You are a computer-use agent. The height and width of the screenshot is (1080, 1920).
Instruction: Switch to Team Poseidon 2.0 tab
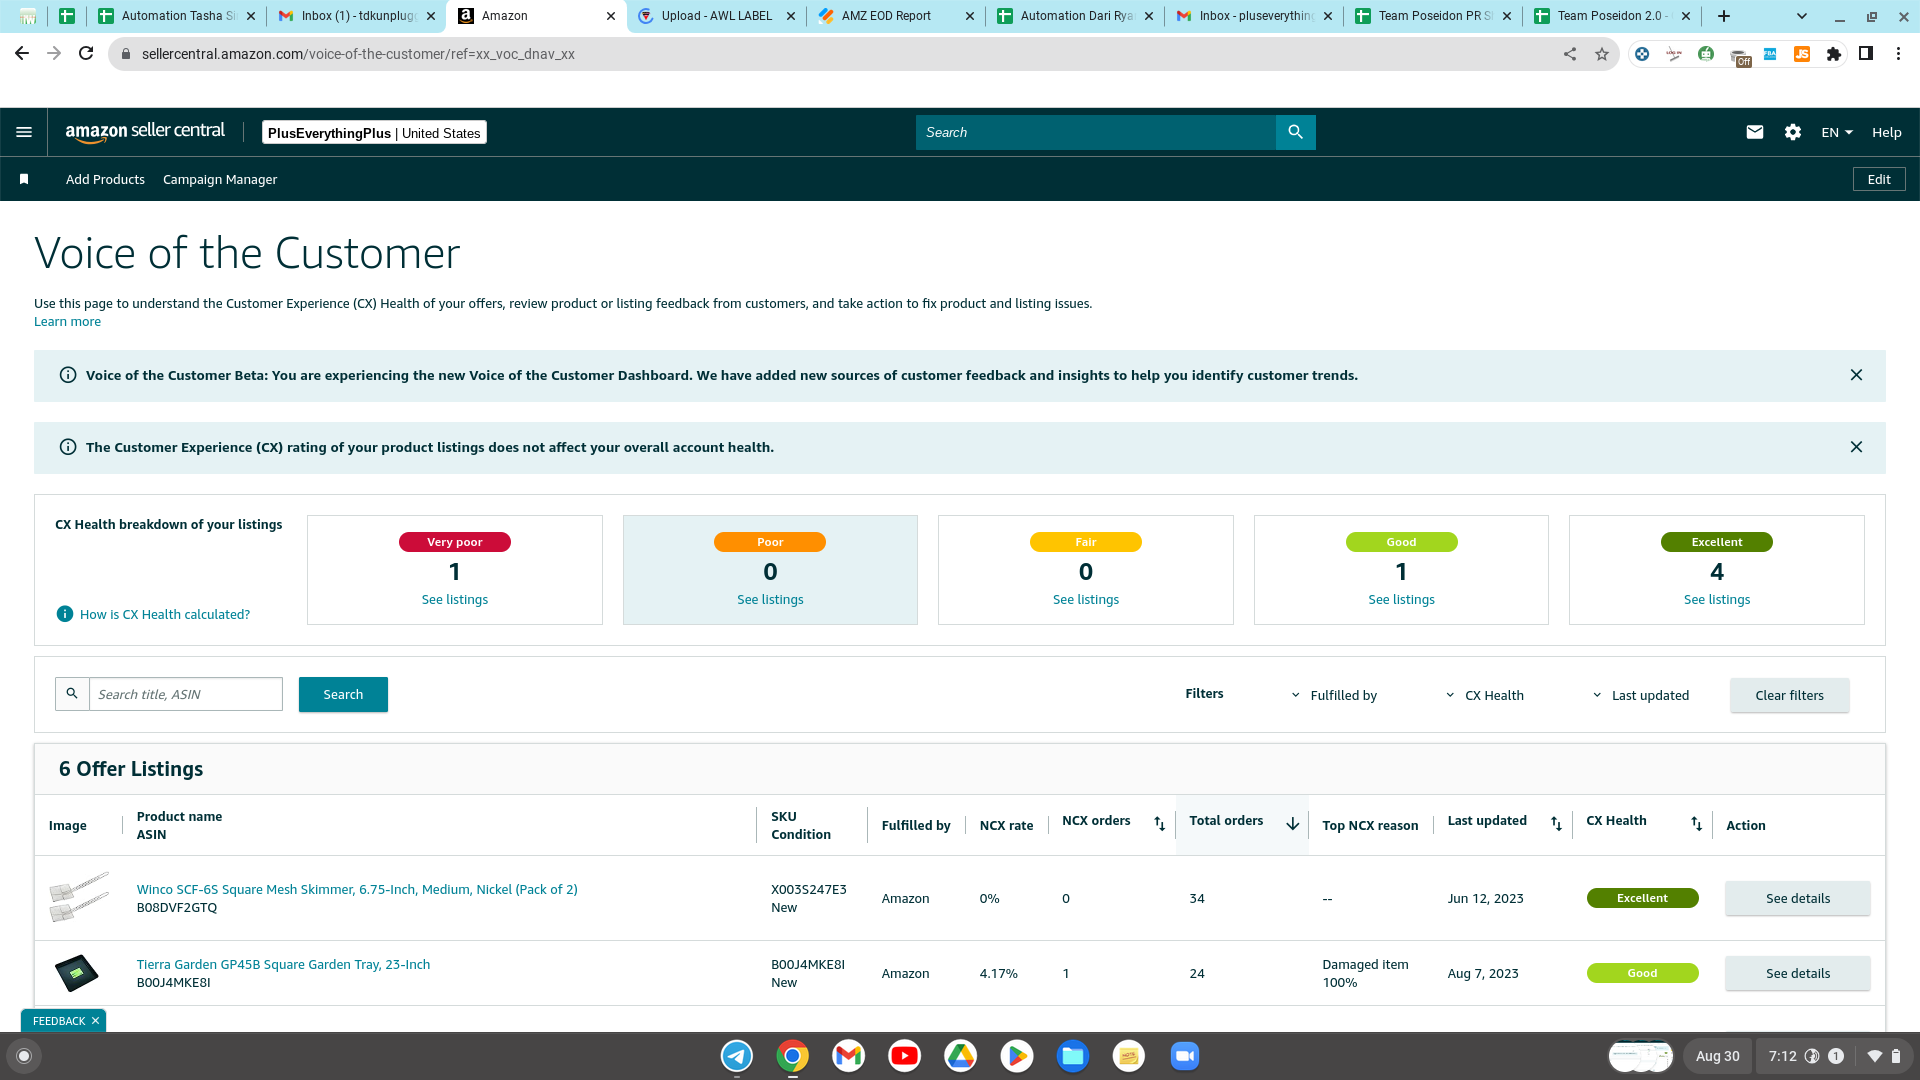1612,16
